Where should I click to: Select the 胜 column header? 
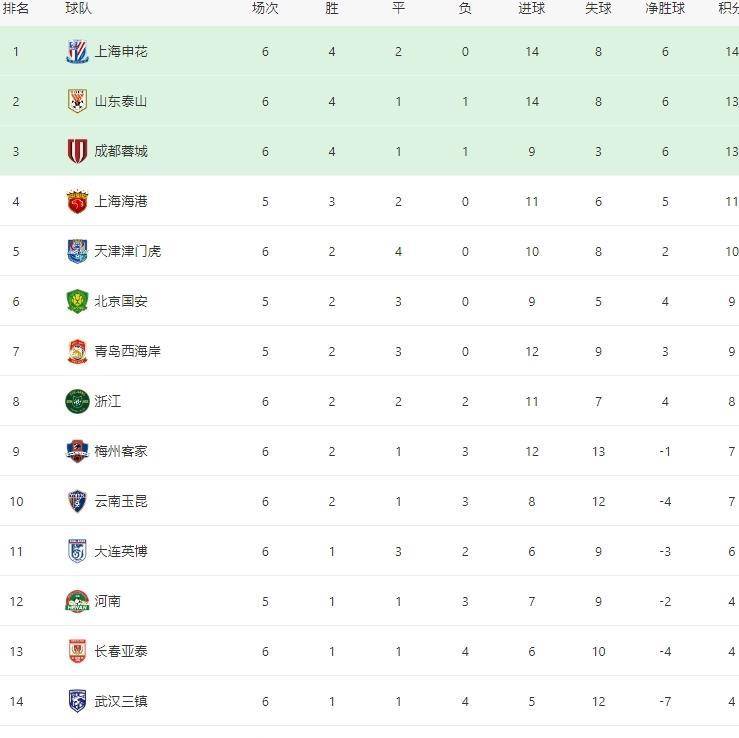(332, 8)
